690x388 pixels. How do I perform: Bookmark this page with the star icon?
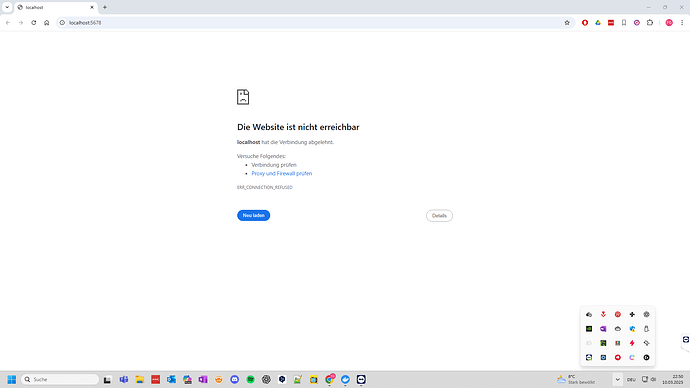tap(567, 22)
